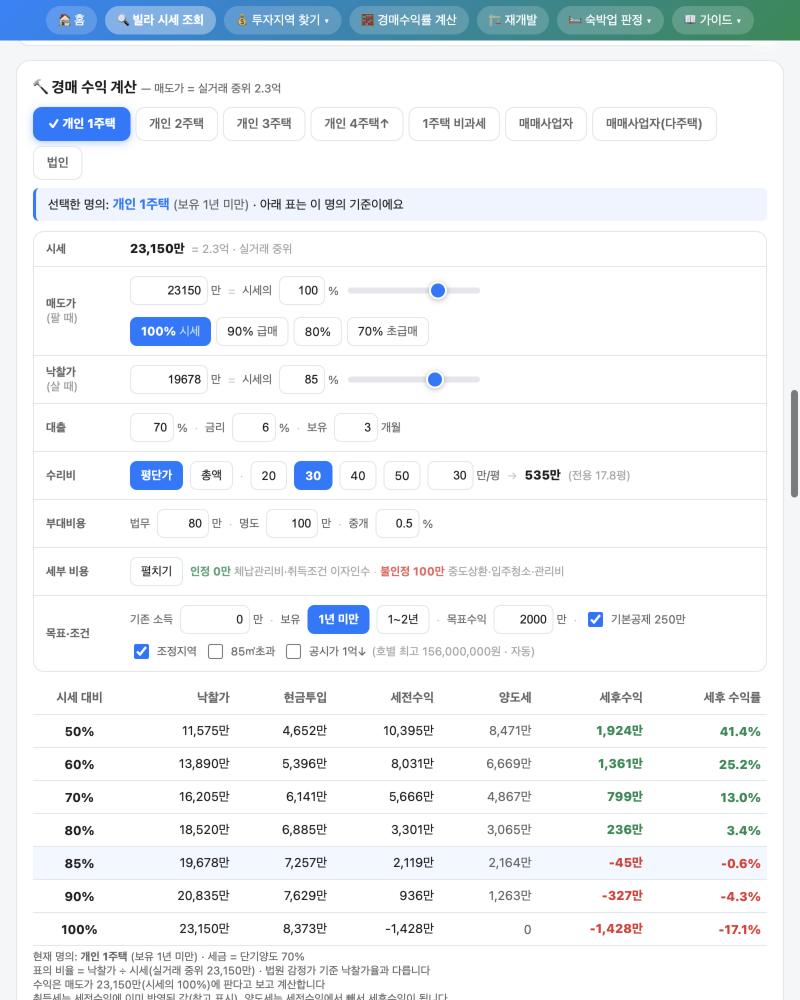This screenshot has height=1000, width=800.
Task: Click the 낙찰가 amount input field
Action: point(169,379)
